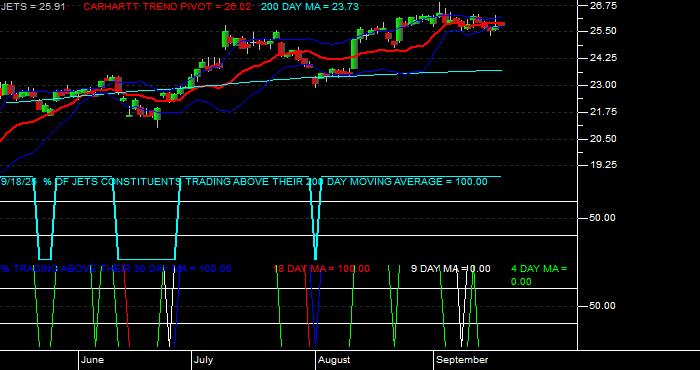The image size is (700, 370).
Task: Click the 19.25 price axis label
Action: [x=603, y=165]
